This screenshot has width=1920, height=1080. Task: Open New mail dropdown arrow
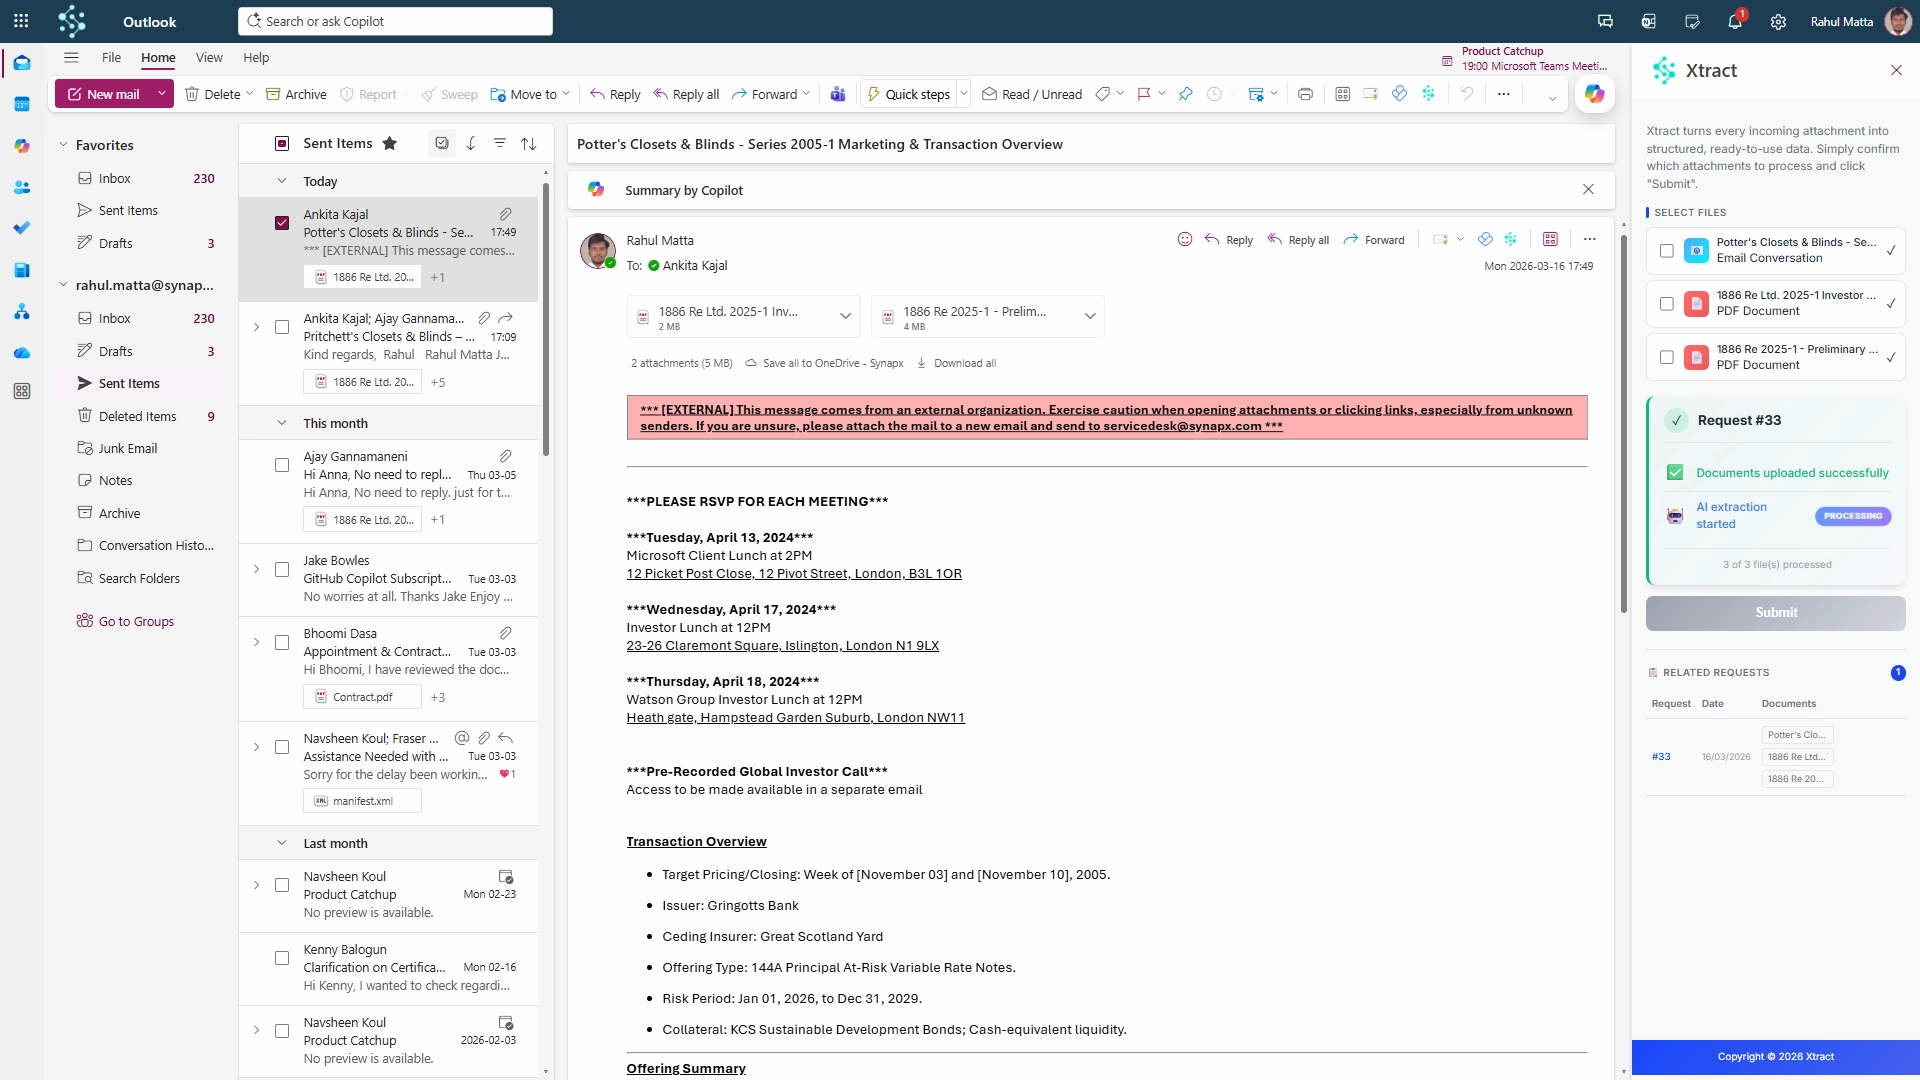161,94
